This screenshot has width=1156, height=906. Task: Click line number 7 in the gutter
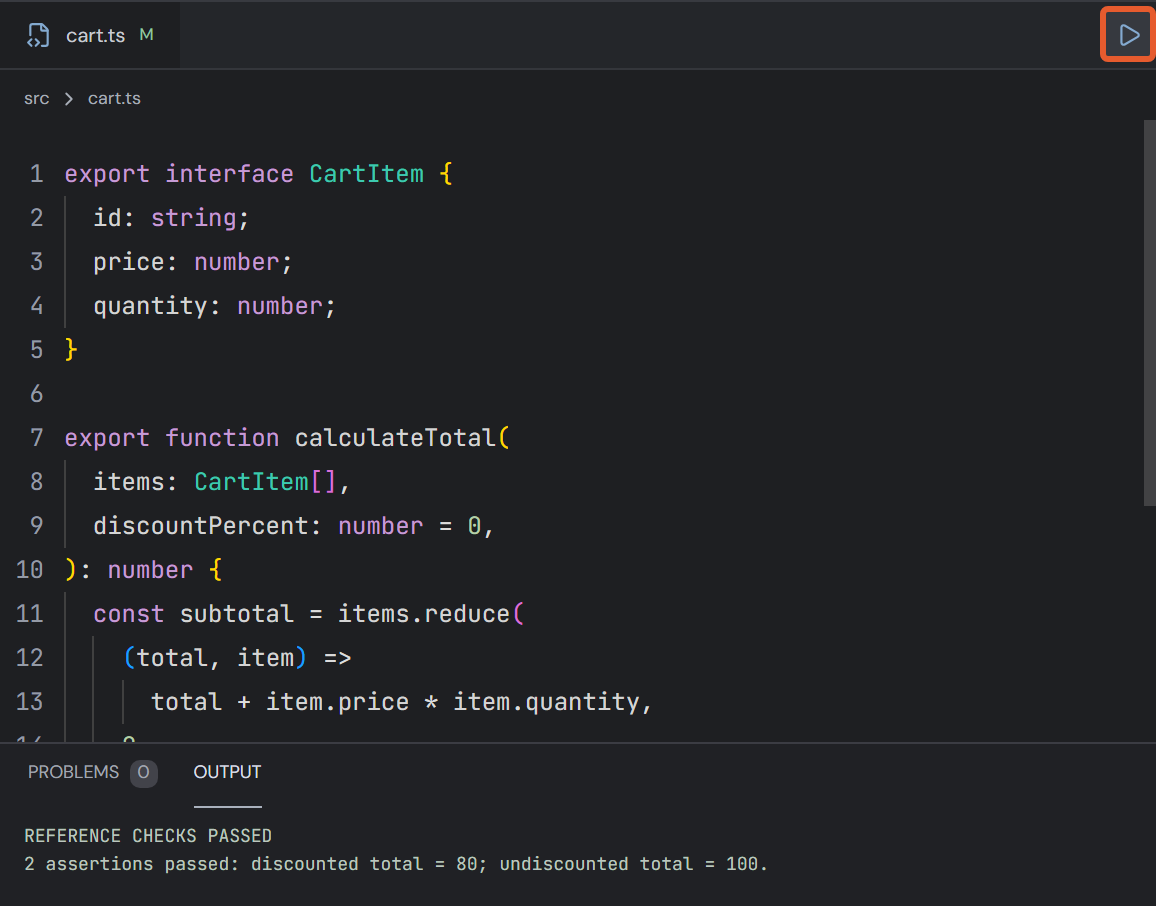point(37,438)
